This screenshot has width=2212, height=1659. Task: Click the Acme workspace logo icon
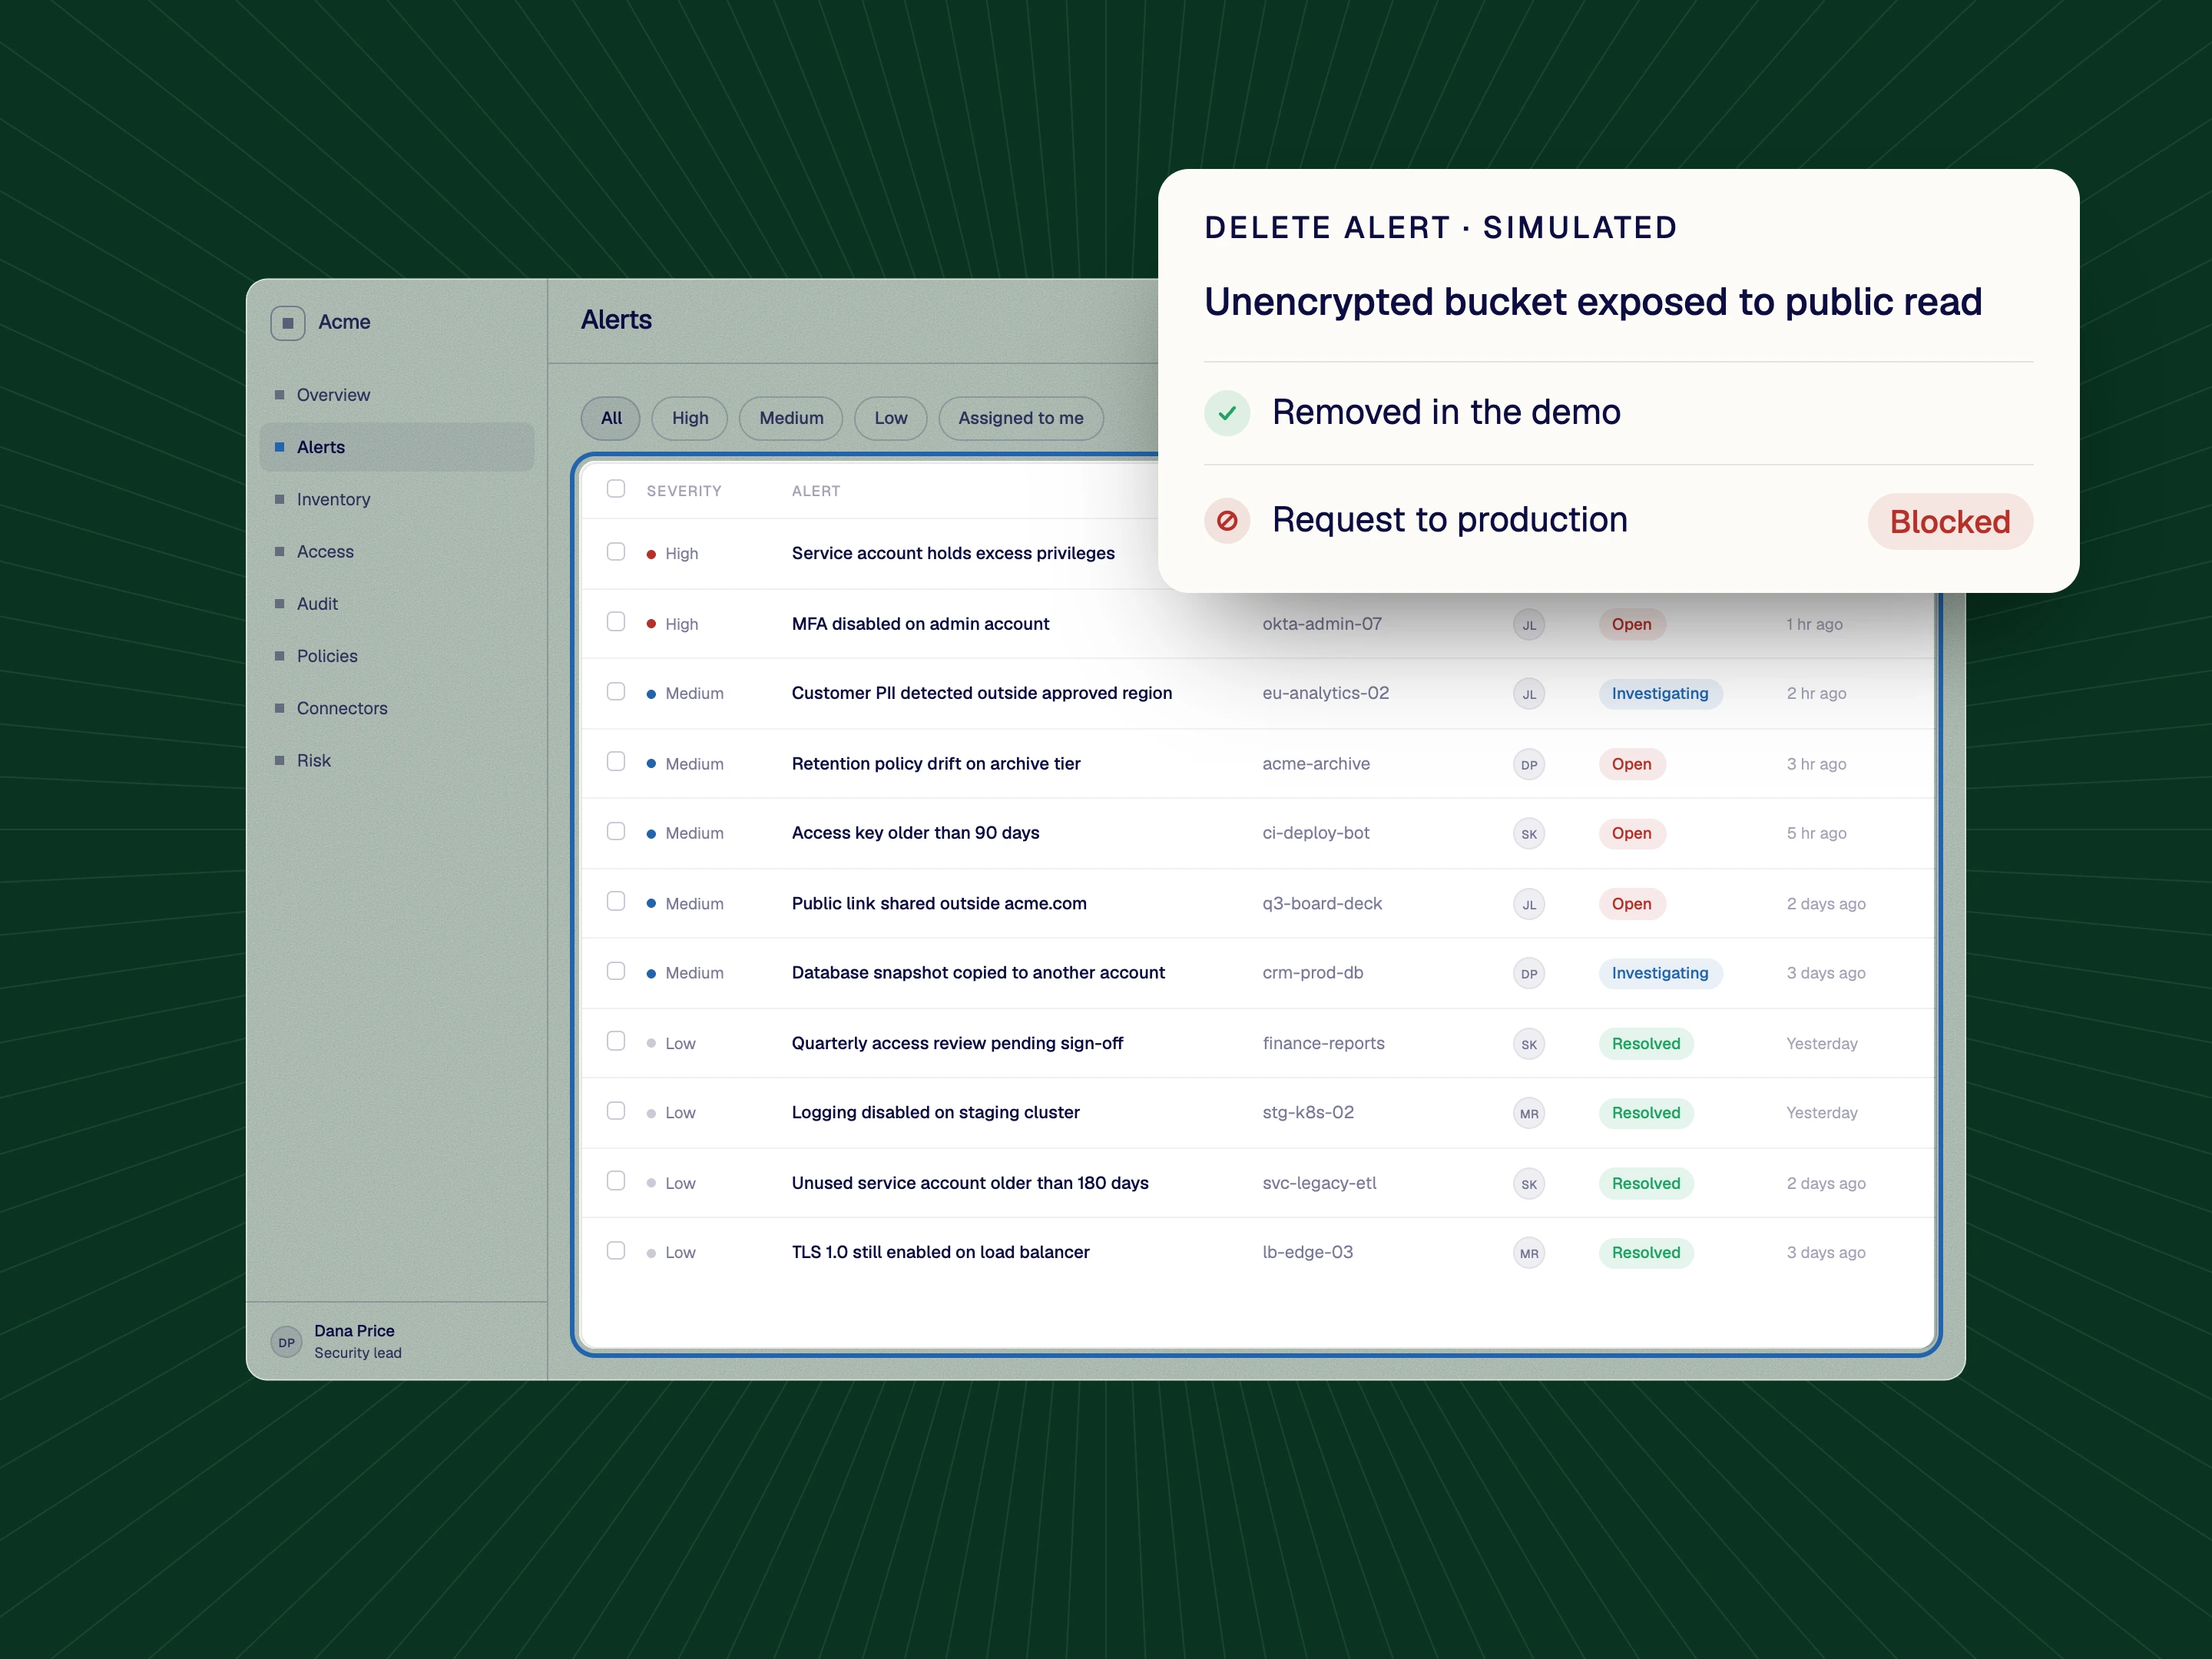click(x=287, y=323)
